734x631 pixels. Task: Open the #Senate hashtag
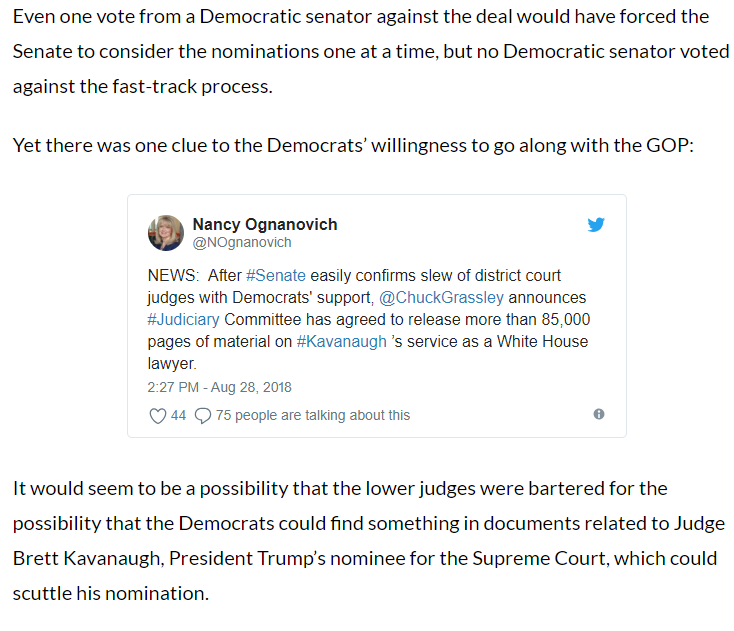276,275
